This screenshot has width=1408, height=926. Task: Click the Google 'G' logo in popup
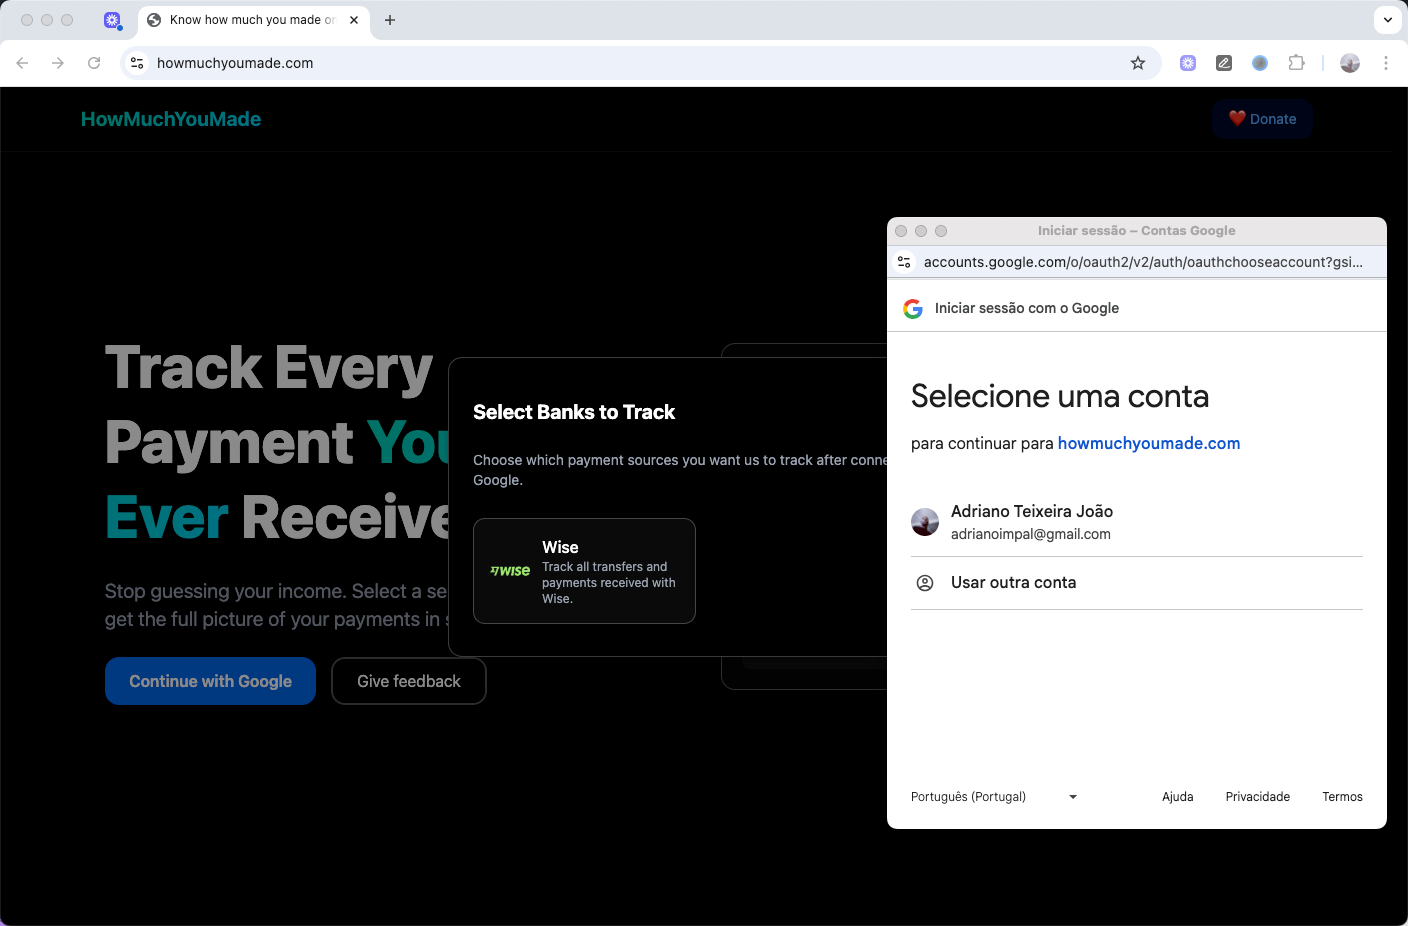pyautogui.click(x=913, y=309)
